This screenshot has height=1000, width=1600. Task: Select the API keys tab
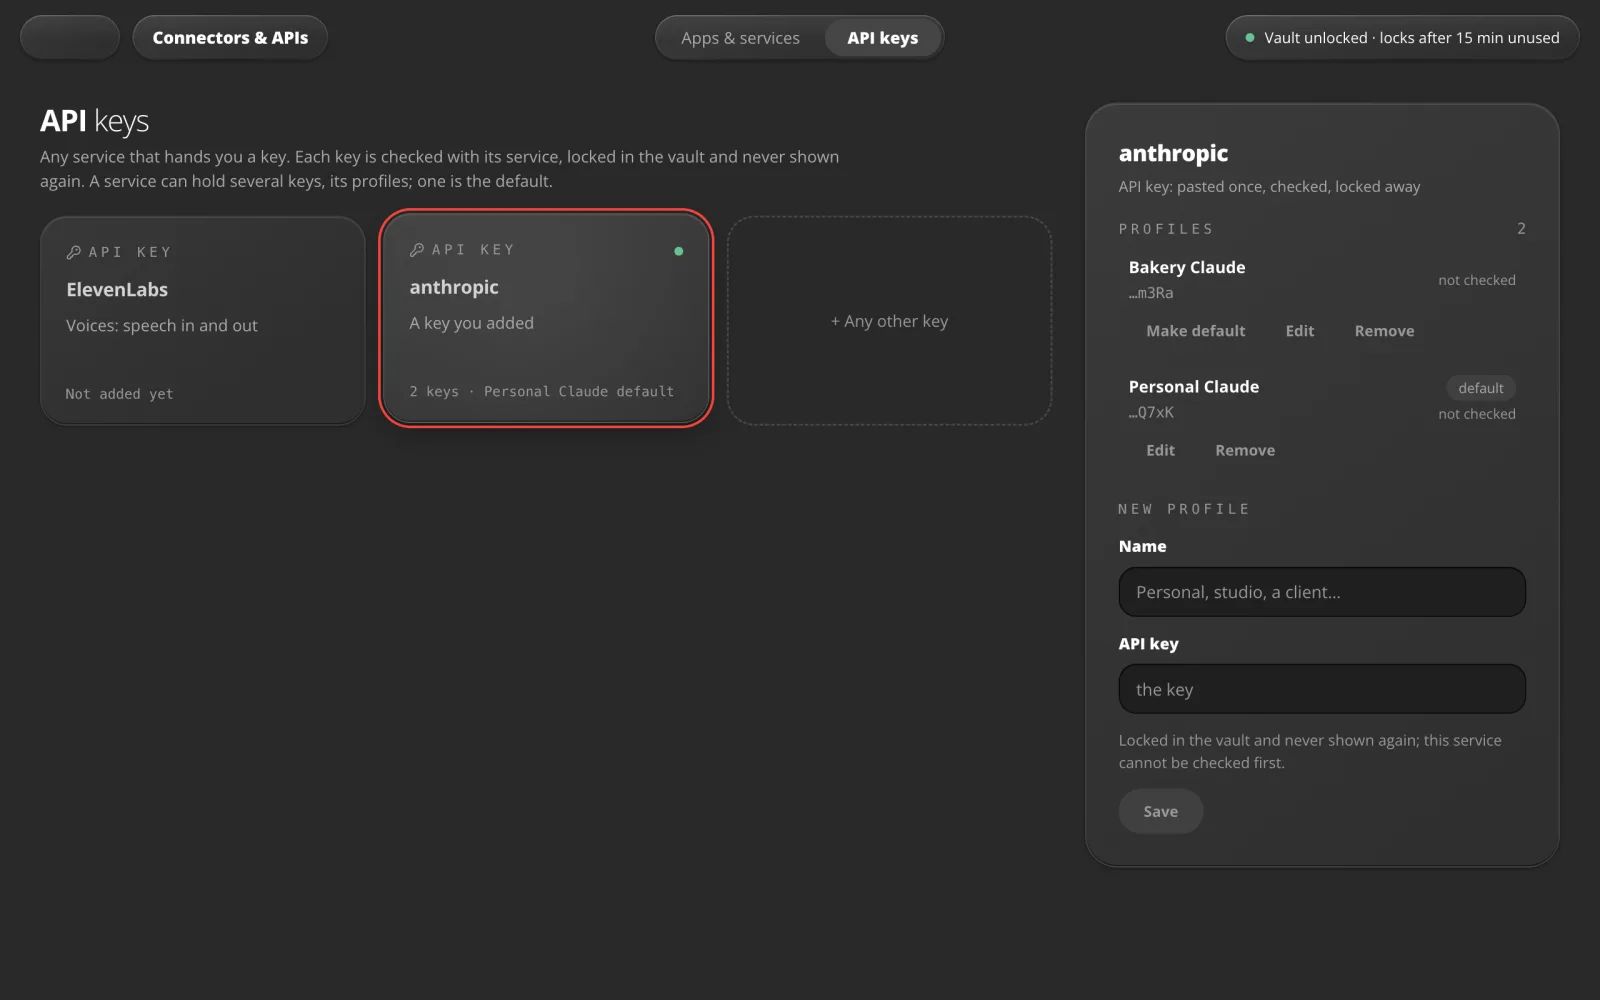pos(882,38)
